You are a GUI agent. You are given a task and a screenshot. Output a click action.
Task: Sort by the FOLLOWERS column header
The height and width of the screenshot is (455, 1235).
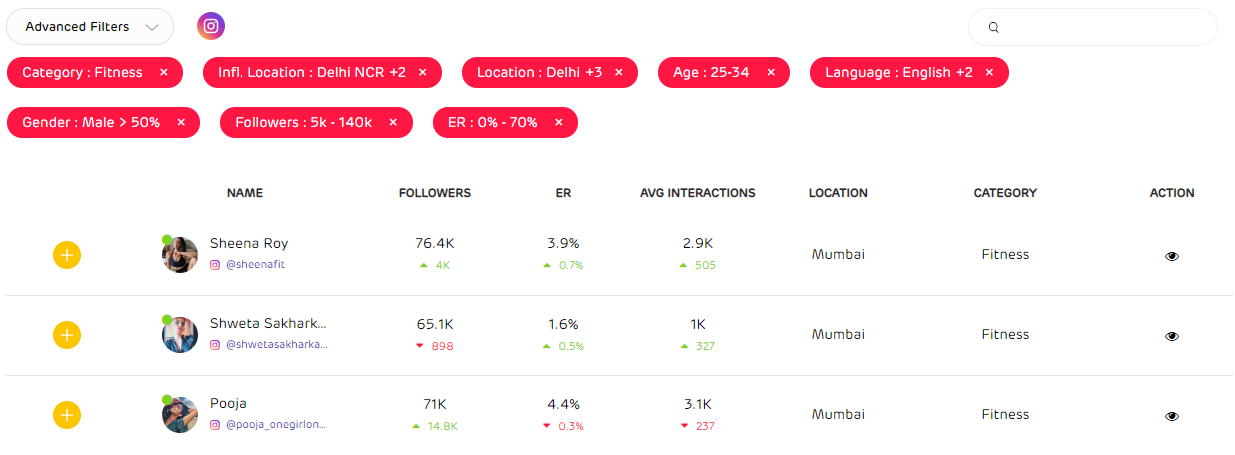(434, 193)
